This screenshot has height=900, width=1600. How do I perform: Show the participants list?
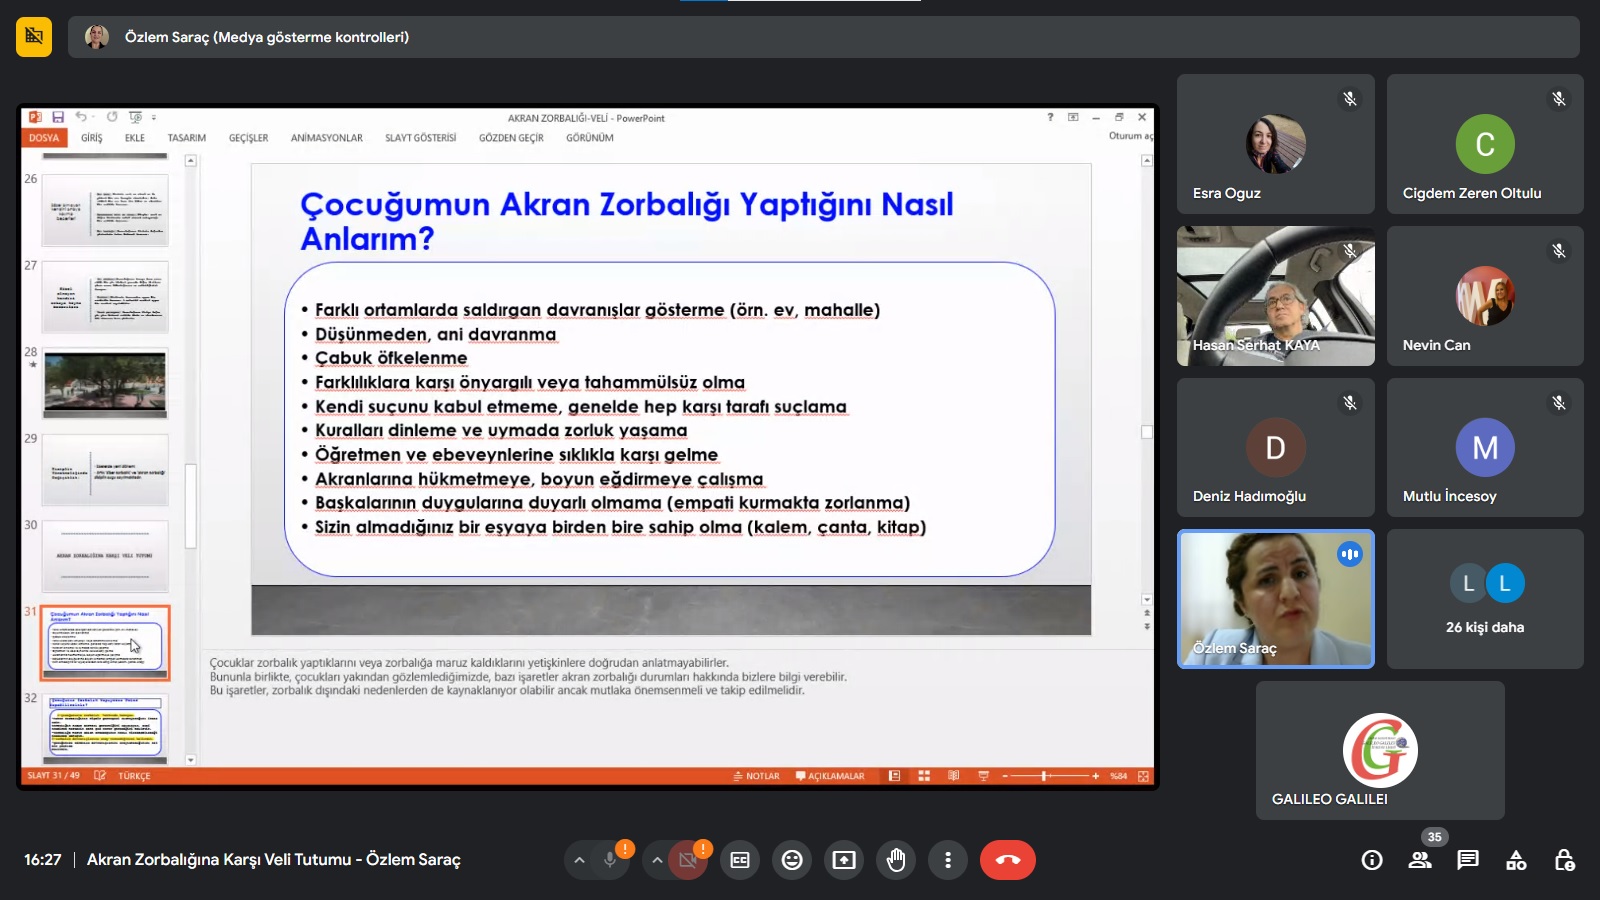click(1420, 860)
